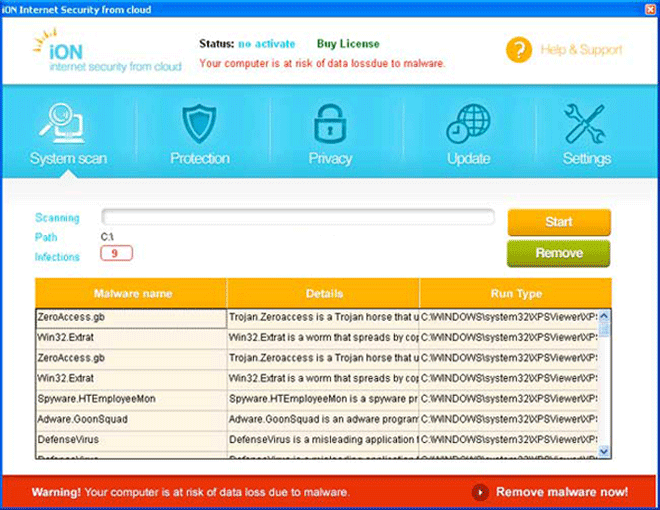660x510 pixels.
Task: Click the Help & Support question mark icon
Action: [x=519, y=50]
